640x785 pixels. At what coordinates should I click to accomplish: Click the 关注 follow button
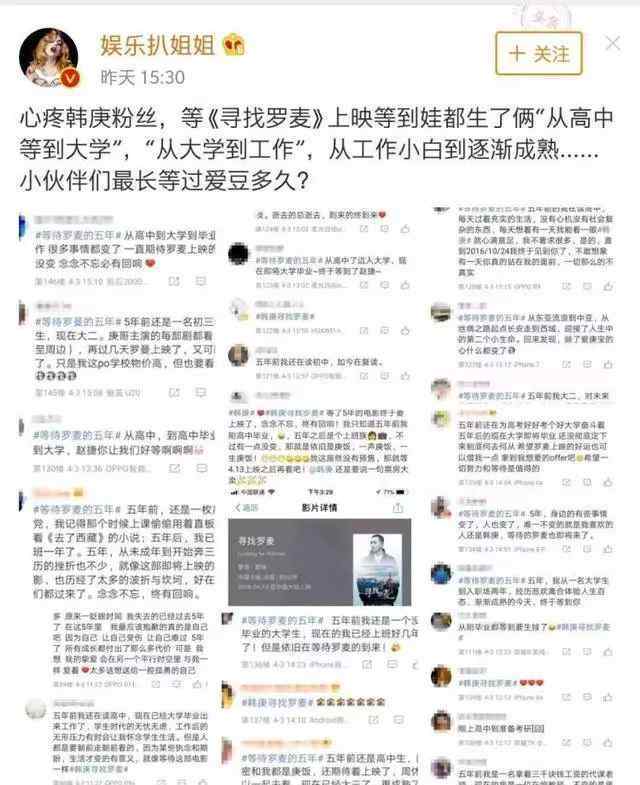coord(539,54)
